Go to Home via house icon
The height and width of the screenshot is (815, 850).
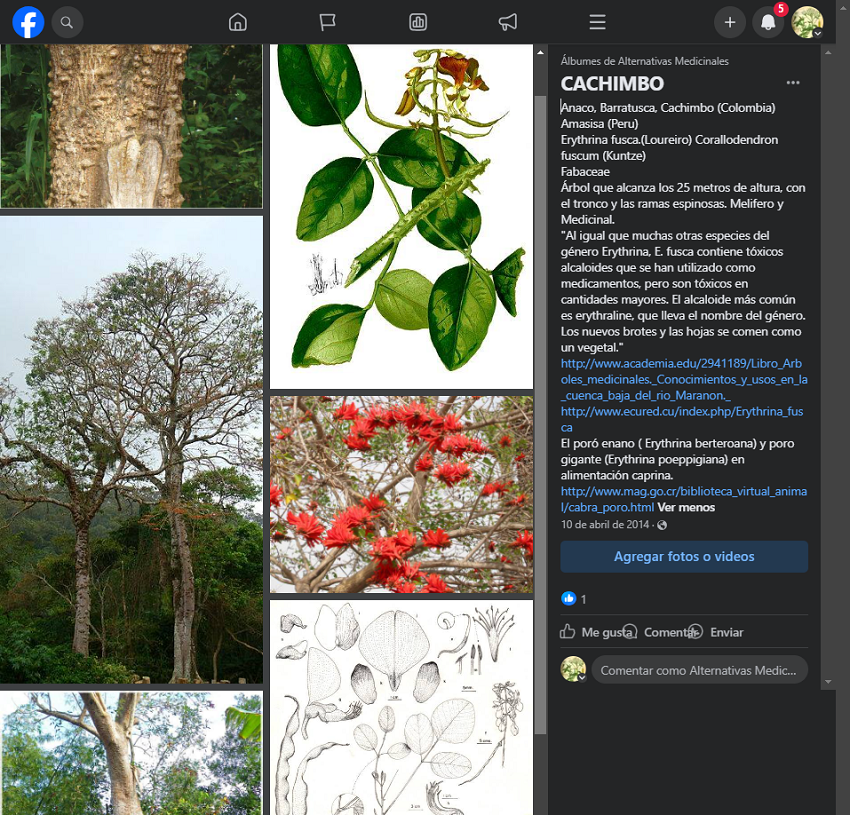point(237,22)
